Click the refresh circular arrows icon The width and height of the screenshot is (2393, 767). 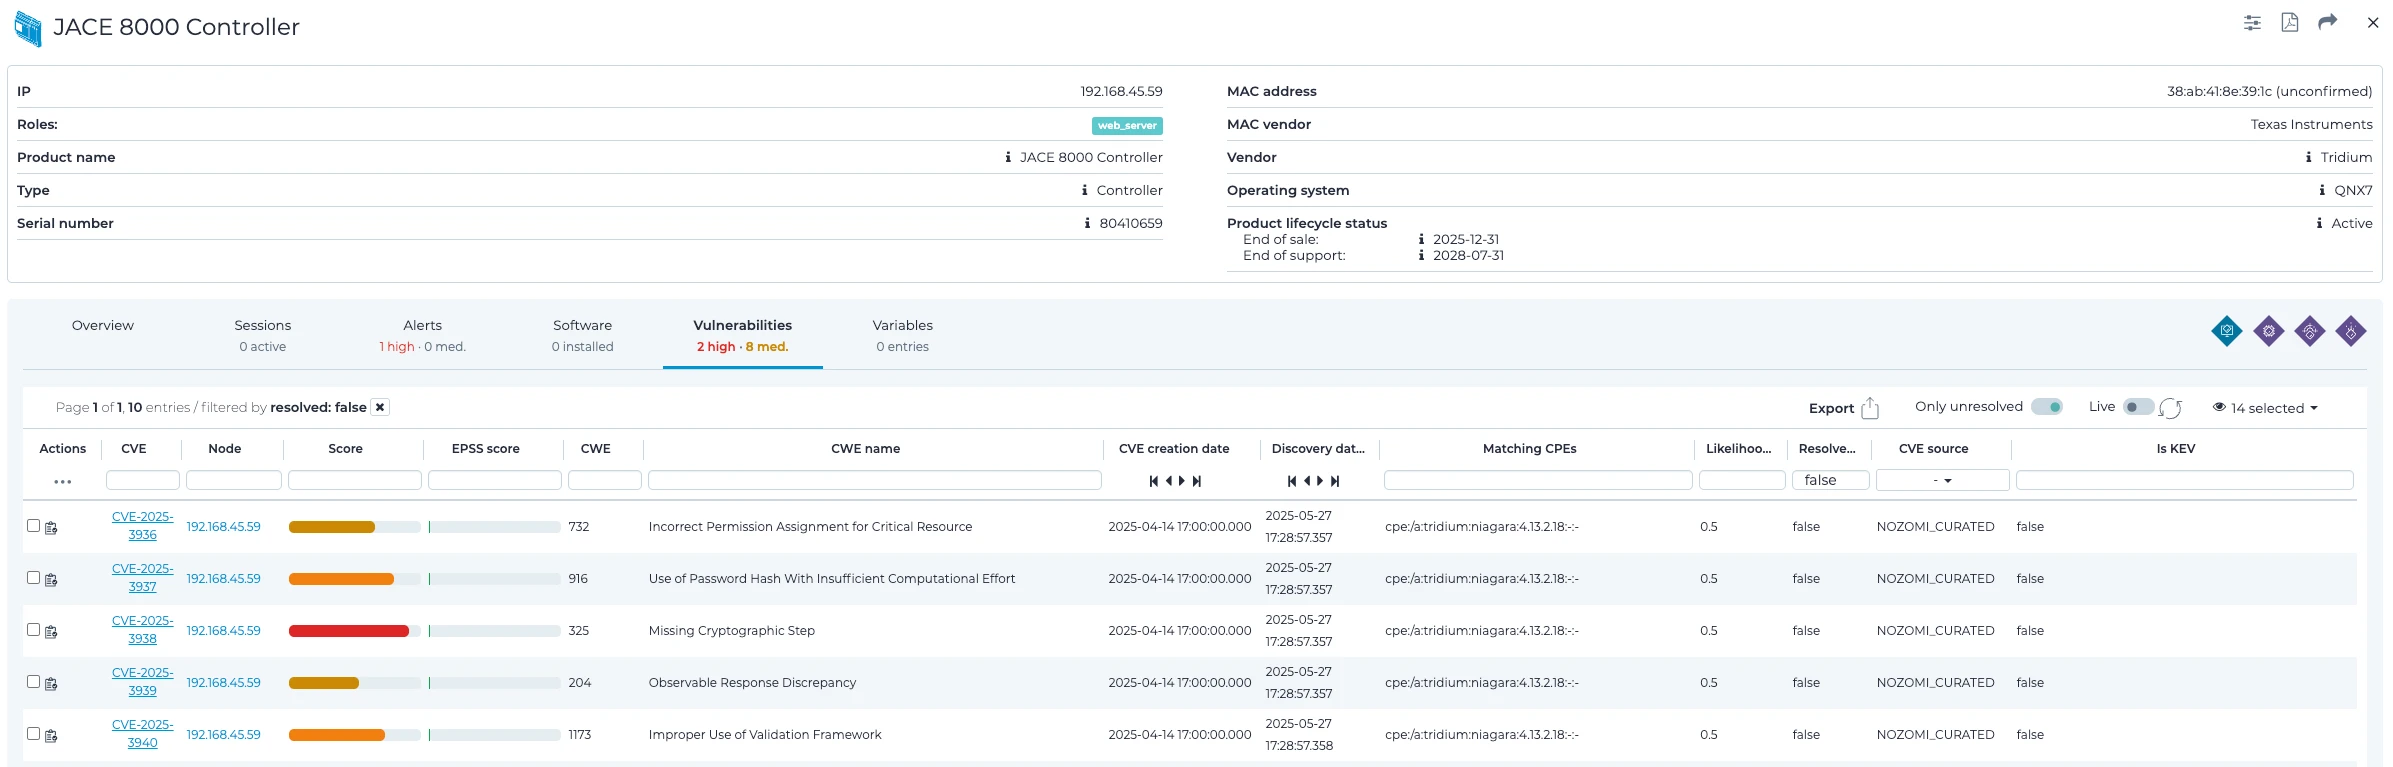coord(2170,408)
